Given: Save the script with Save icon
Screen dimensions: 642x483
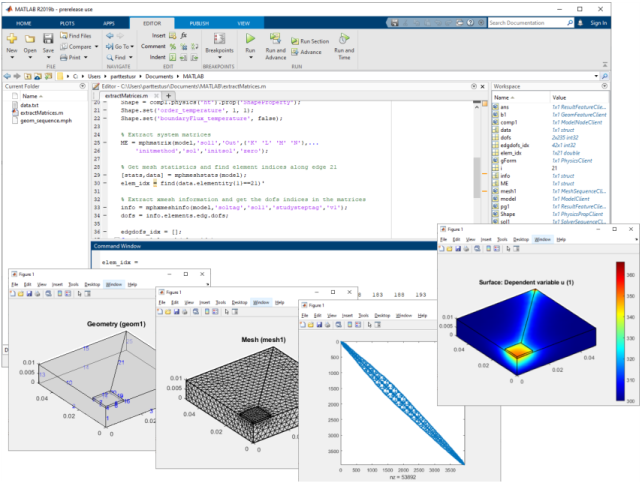Looking at the screenshot, I should point(48,39).
